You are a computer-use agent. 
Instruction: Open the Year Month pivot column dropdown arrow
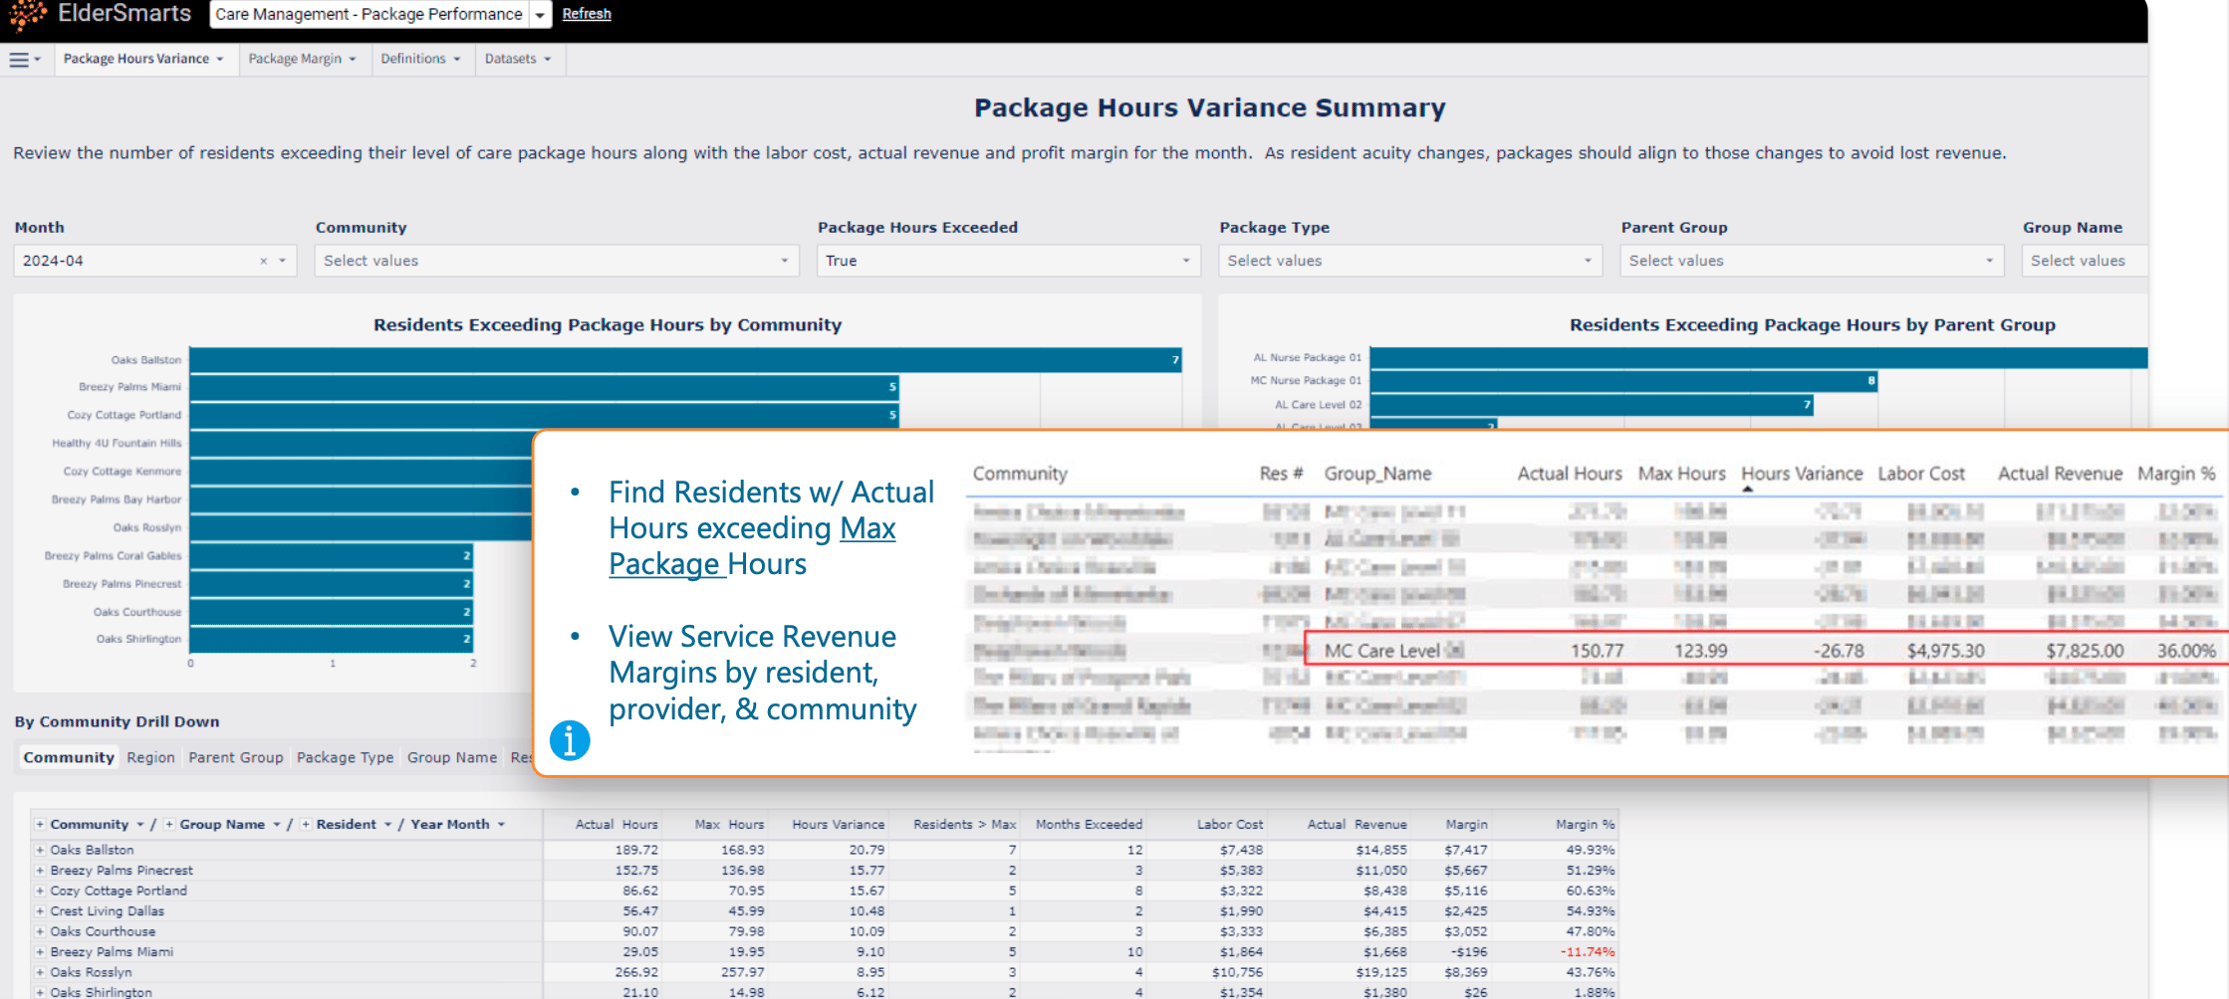[x=501, y=825]
